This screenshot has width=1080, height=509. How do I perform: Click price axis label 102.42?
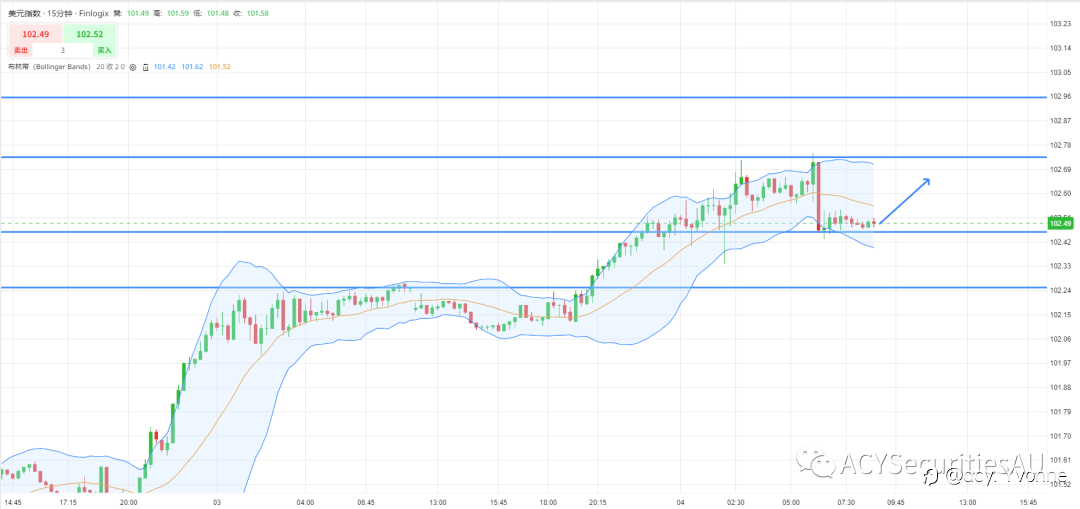point(1059,242)
